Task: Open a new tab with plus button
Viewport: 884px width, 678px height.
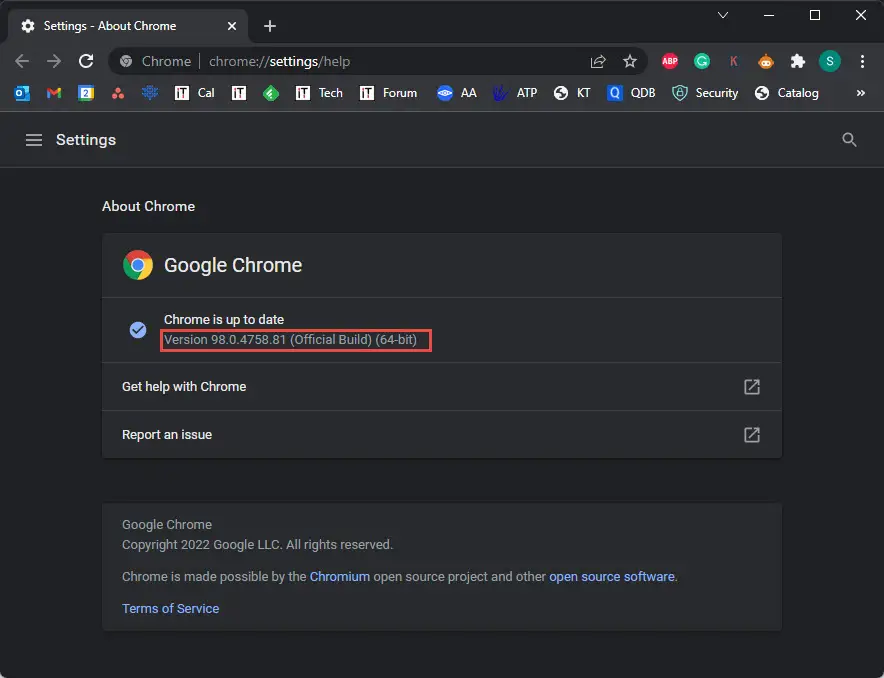Action: click(x=270, y=26)
